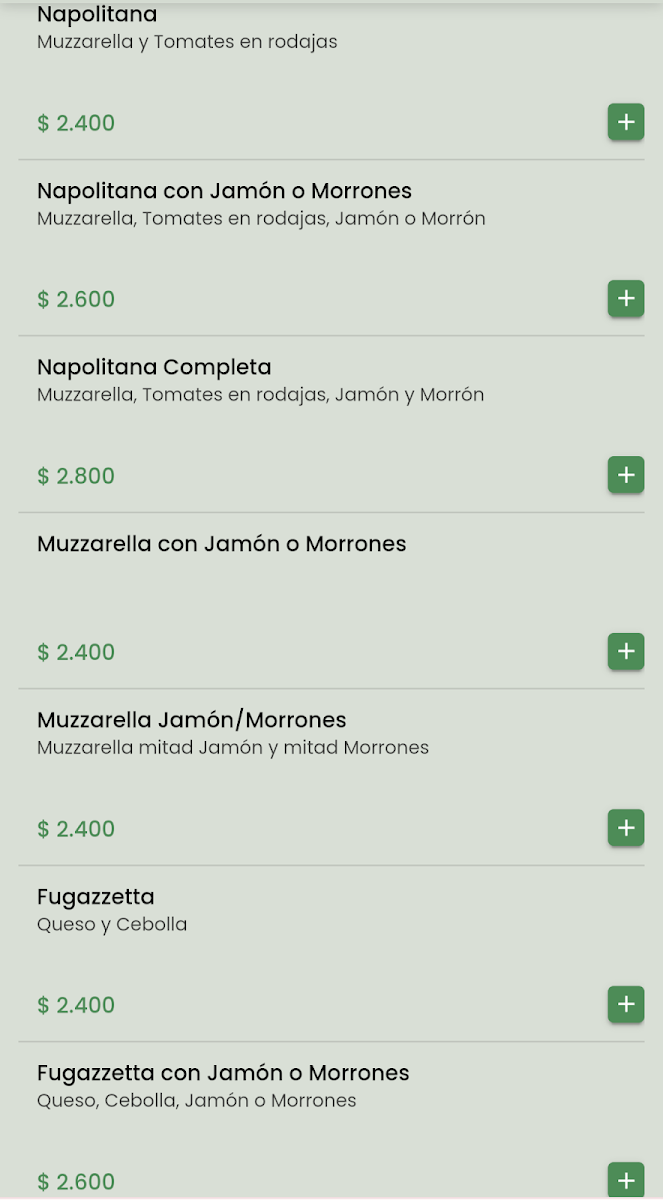
Task: Click the Queso y Cebolla description
Action: [112, 924]
